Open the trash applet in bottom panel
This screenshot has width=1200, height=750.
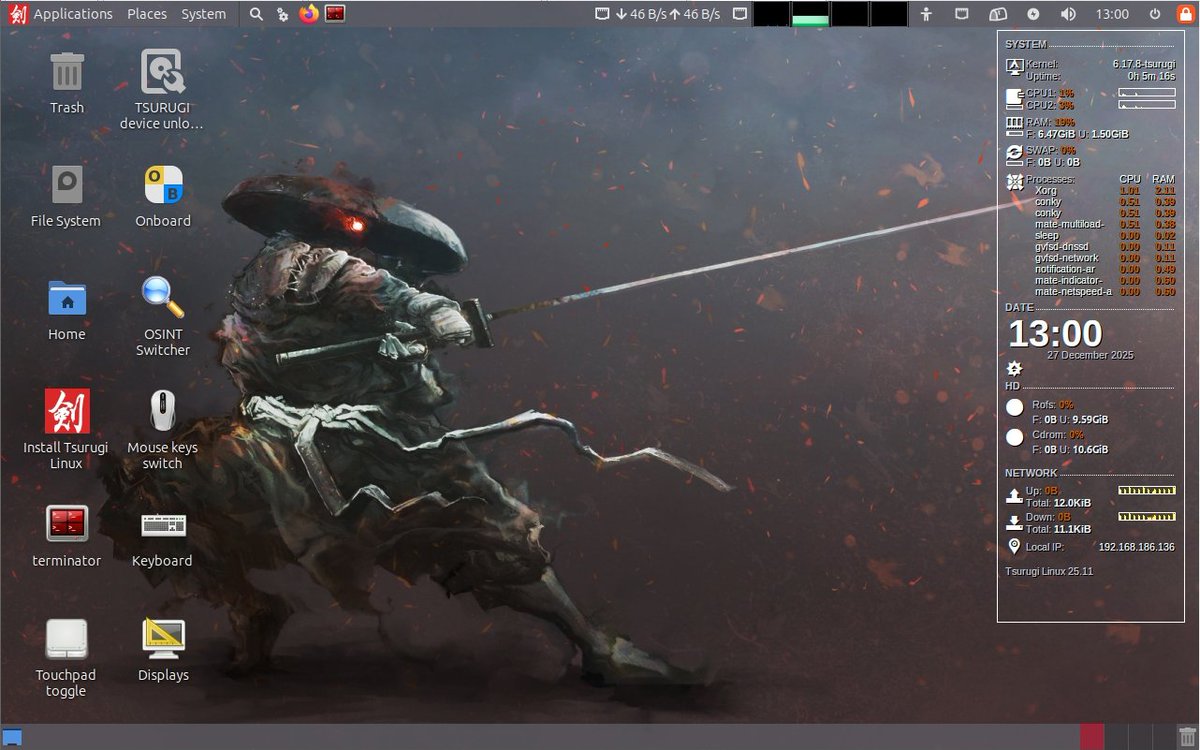pyautogui.click(x=1186, y=737)
